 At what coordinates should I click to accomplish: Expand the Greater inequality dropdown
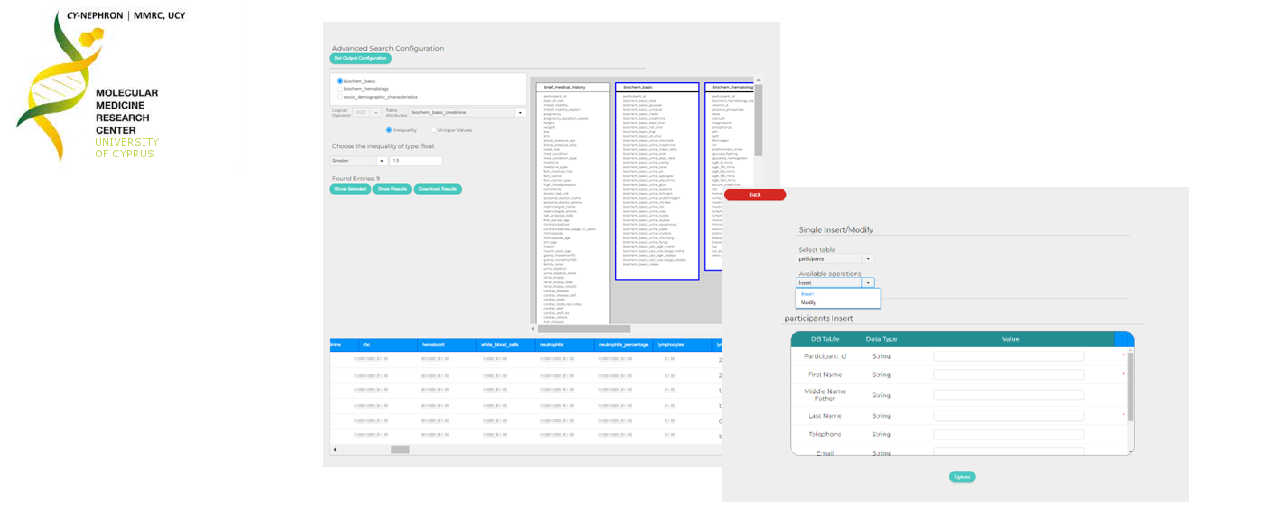tap(382, 160)
